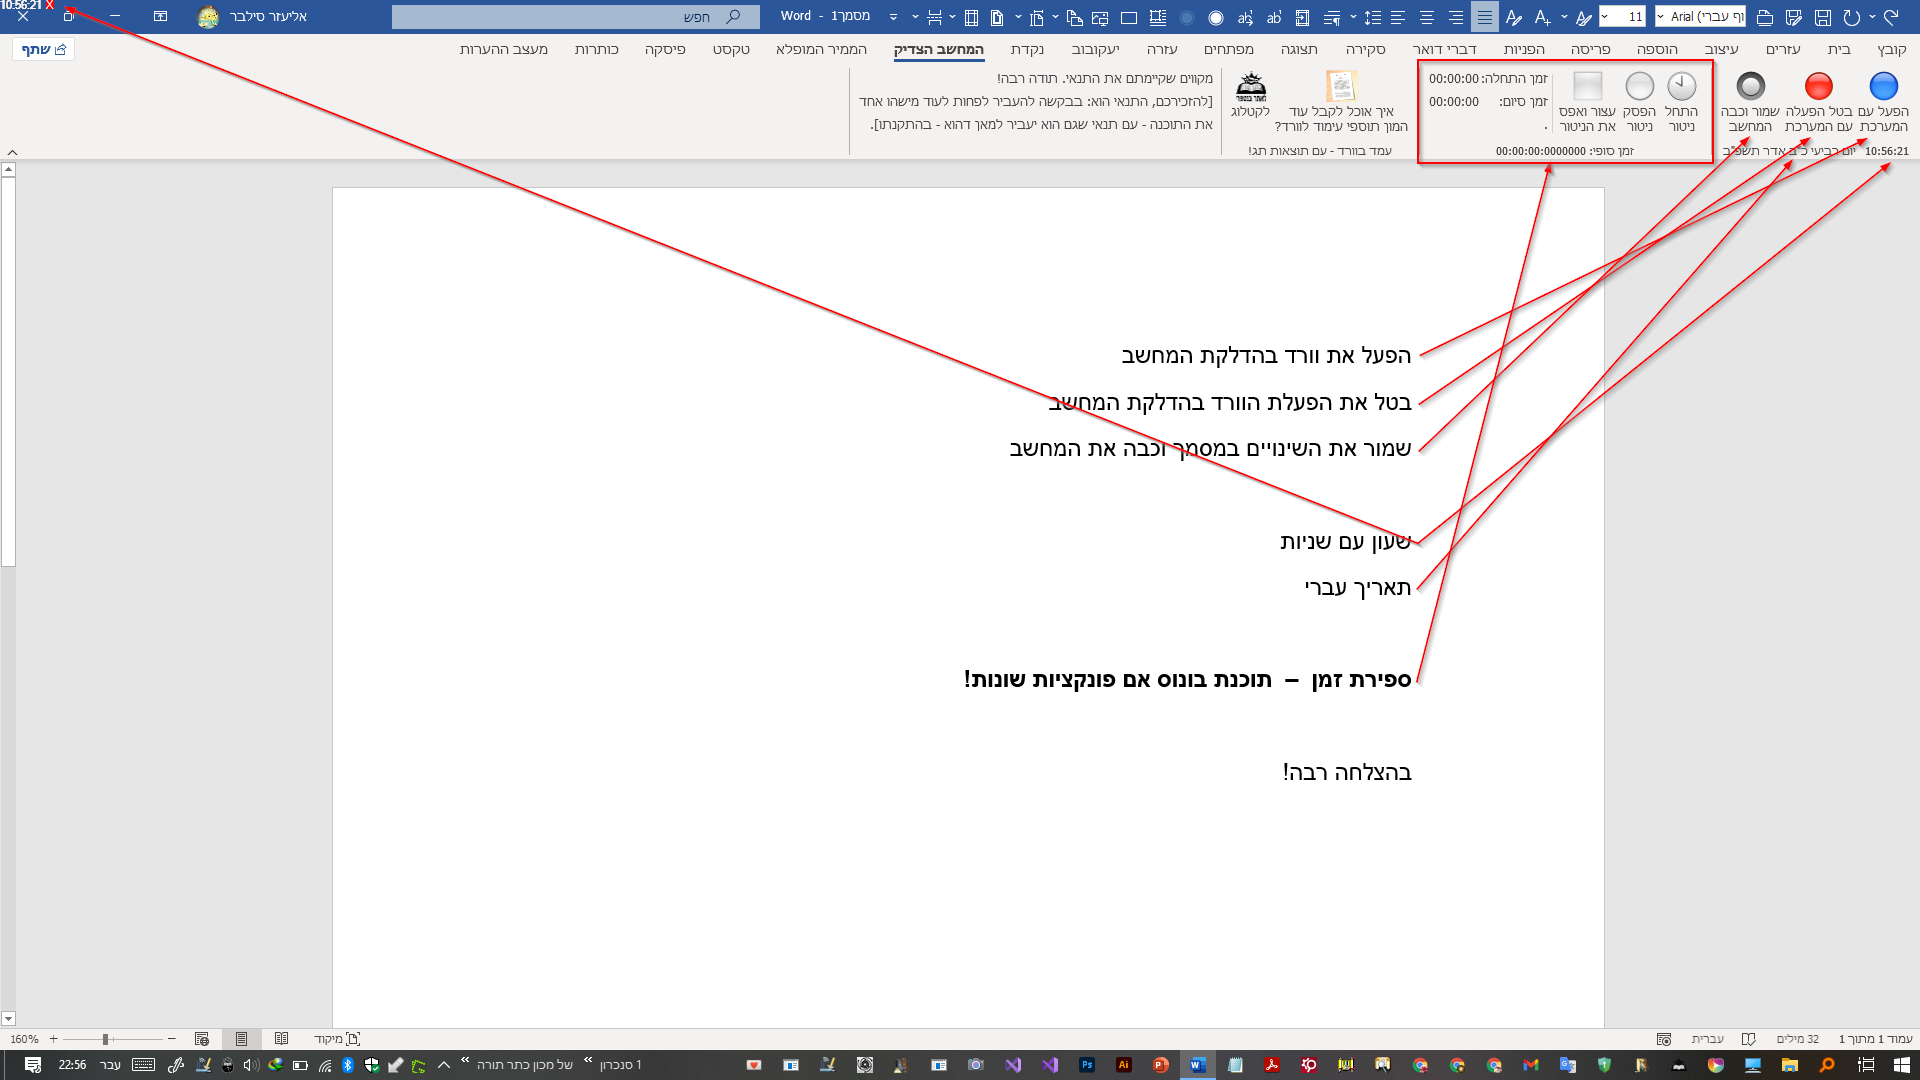Open Photoshop from the Windows taskbar

click(x=1087, y=1065)
